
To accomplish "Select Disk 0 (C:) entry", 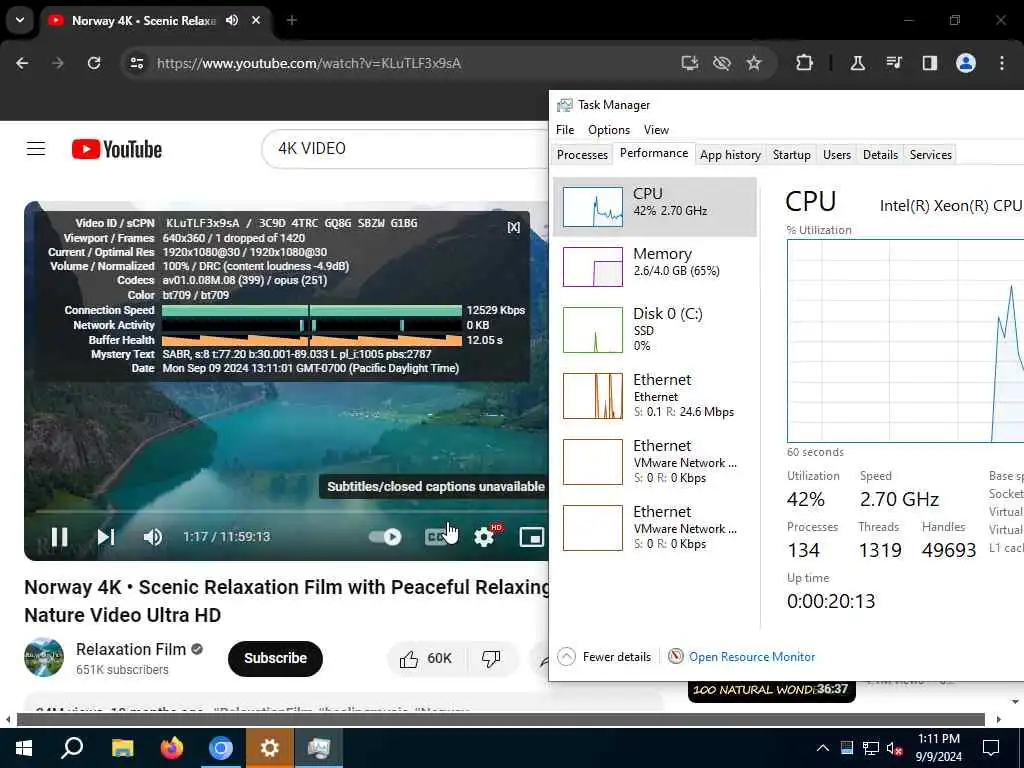I will click(654, 330).
